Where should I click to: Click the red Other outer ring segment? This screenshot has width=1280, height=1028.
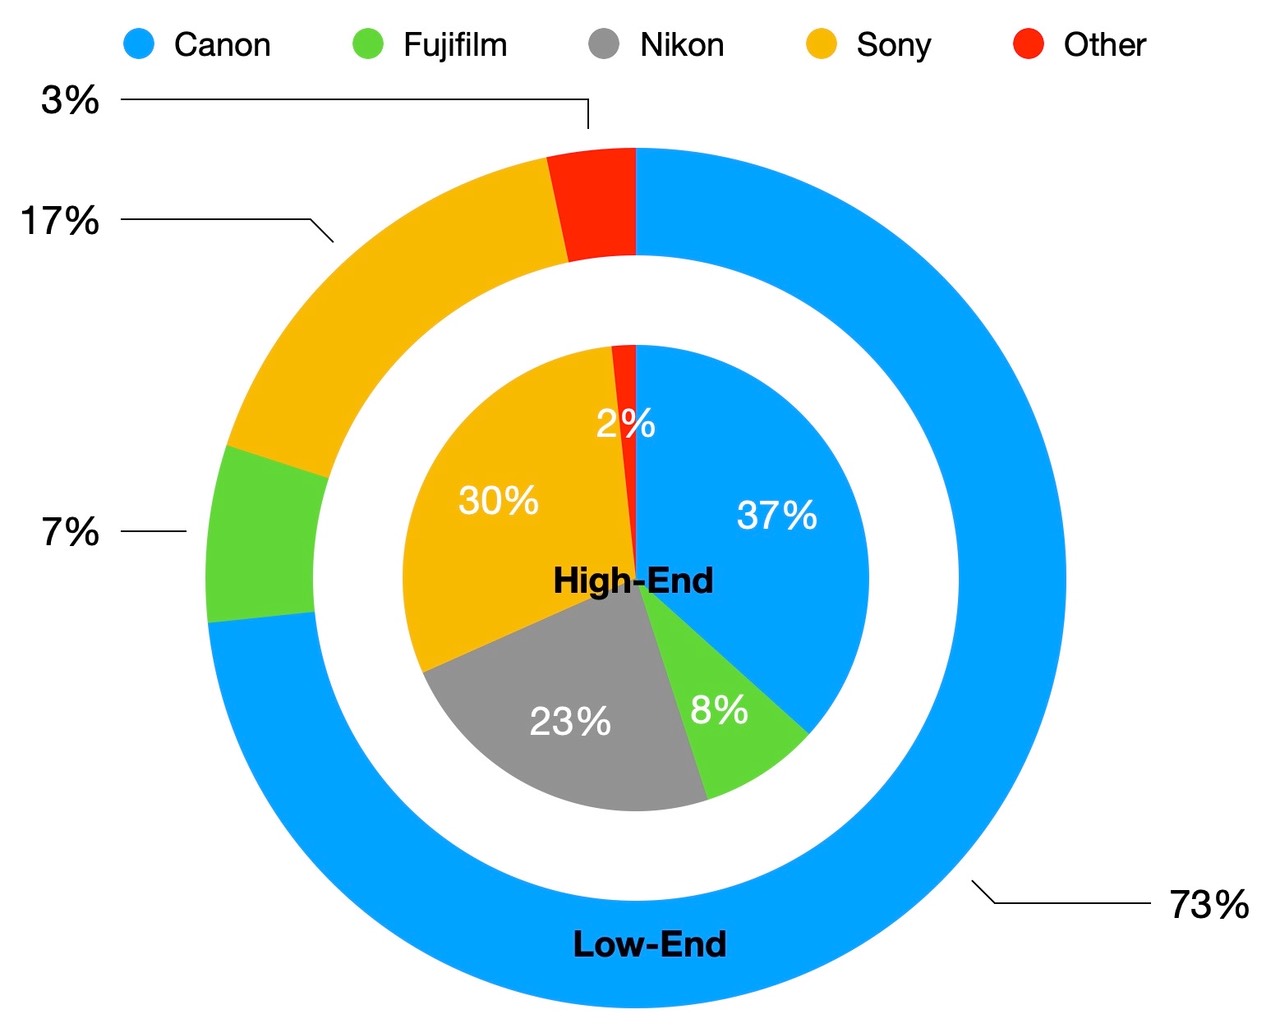click(598, 203)
